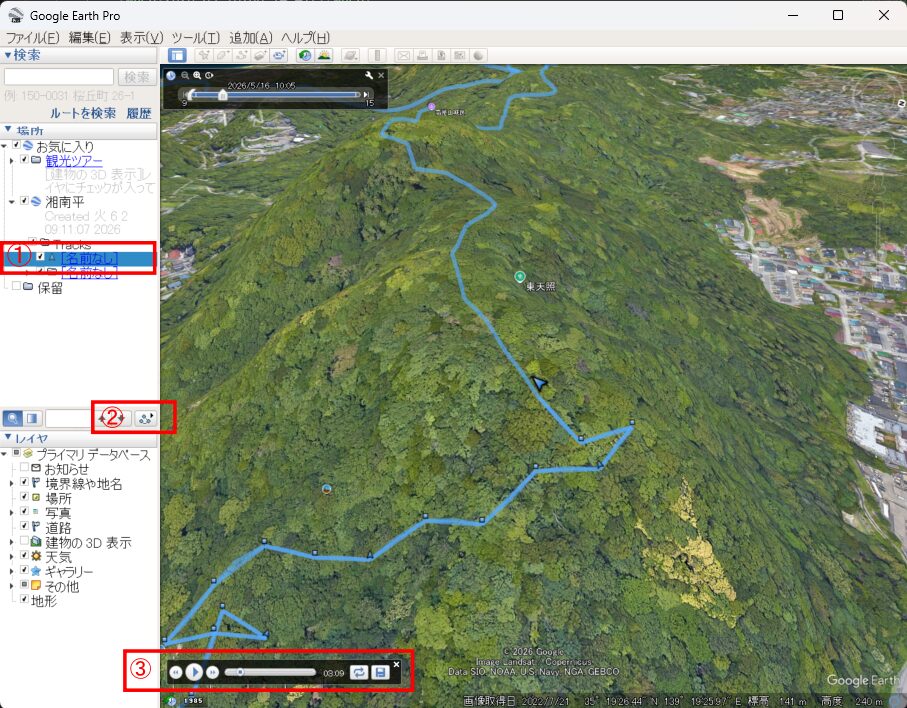907x708 pixels.
Task: Fast forward the tour playback
Action: point(213,672)
